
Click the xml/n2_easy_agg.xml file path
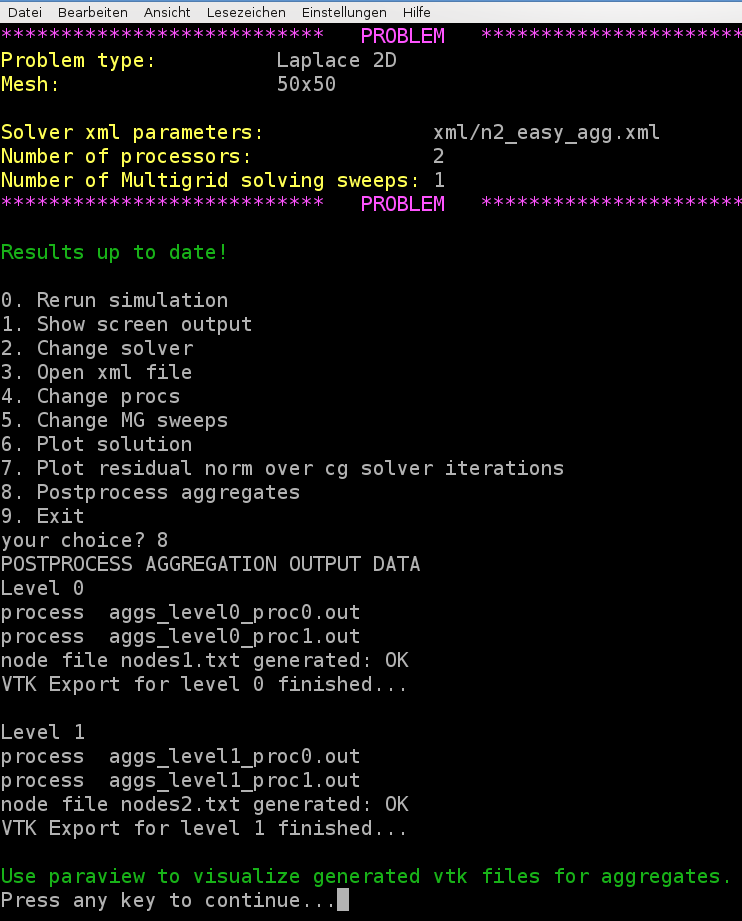pyautogui.click(x=546, y=132)
